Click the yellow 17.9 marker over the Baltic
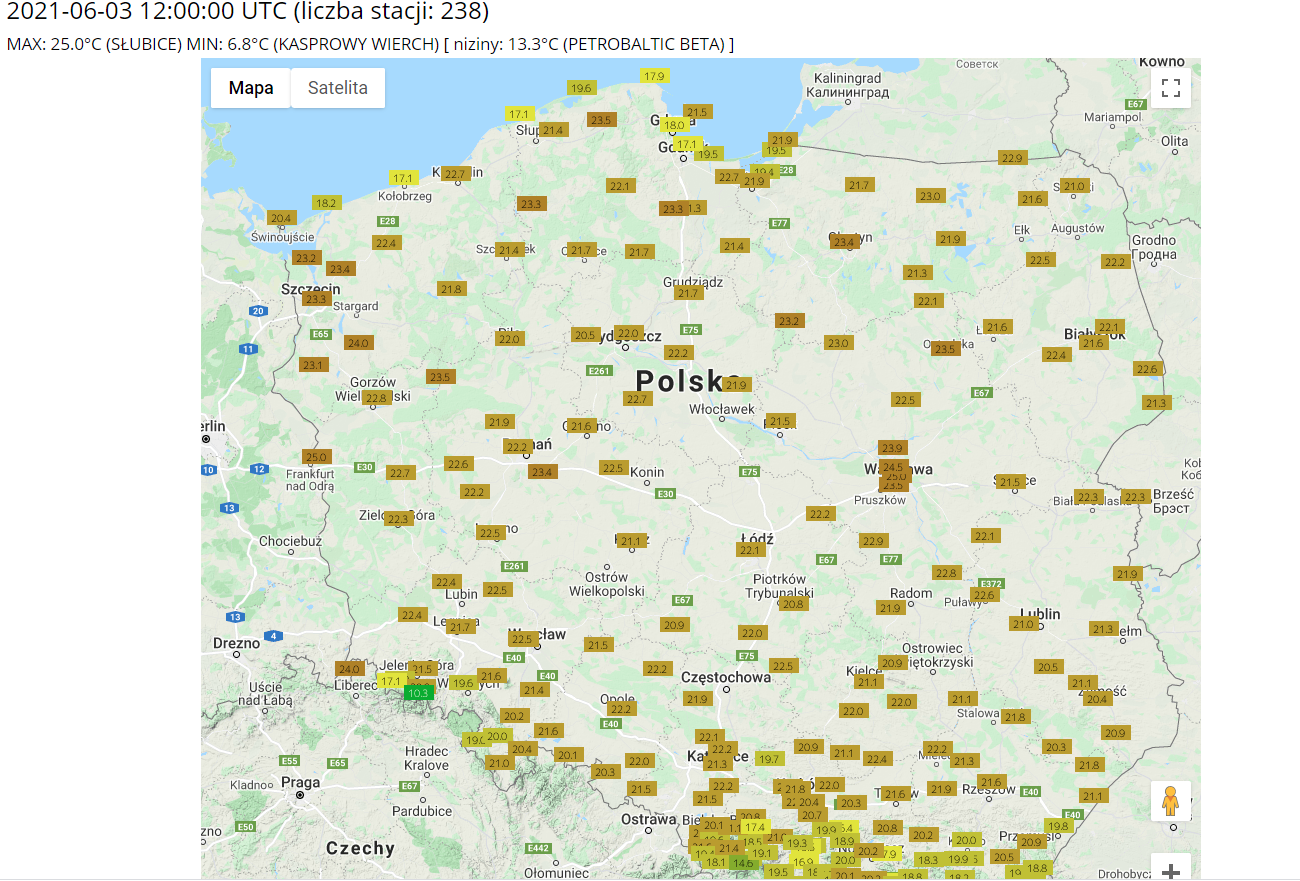Image resolution: width=1300 pixels, height=881 pixels. click(x=654, y=76)
